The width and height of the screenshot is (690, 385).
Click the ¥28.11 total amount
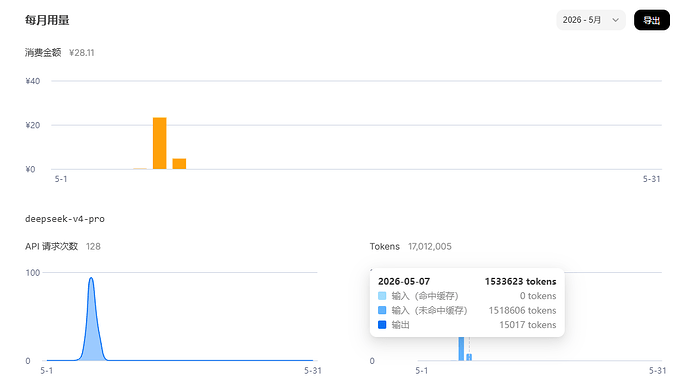[x=81, y=53]
